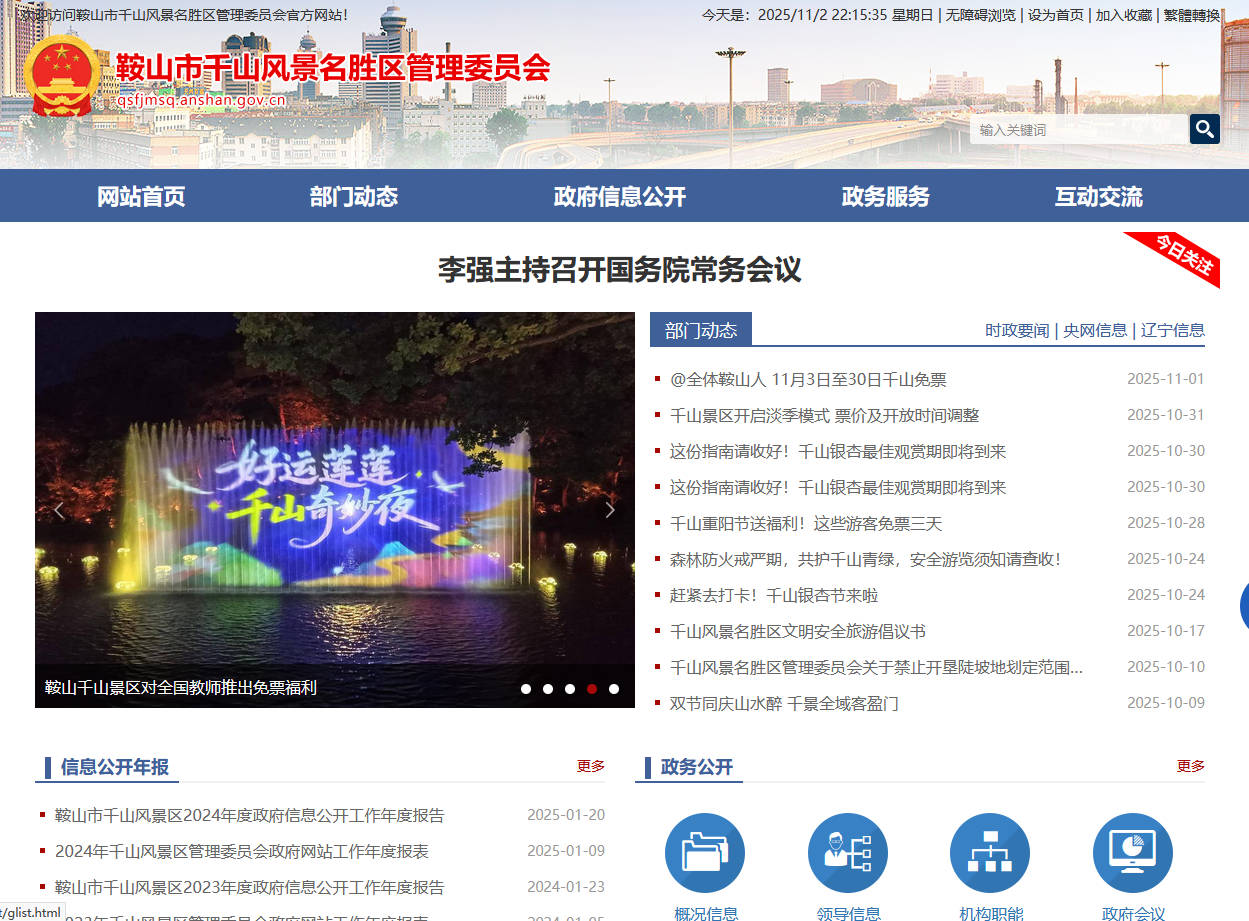Focus the 输入关键词 search field

coord(1078,130)
